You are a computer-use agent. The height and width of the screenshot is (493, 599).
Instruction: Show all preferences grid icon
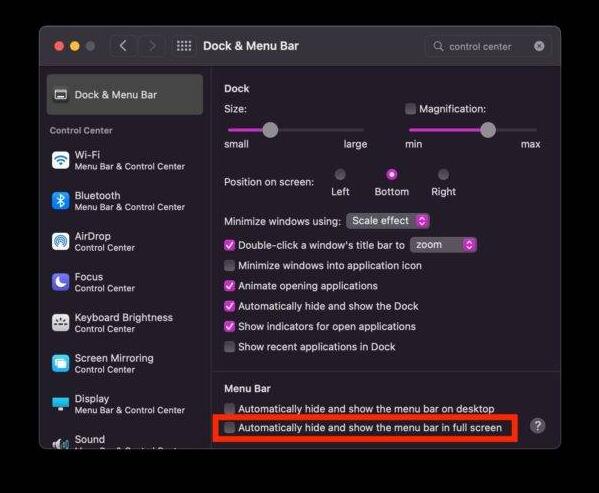184,46
